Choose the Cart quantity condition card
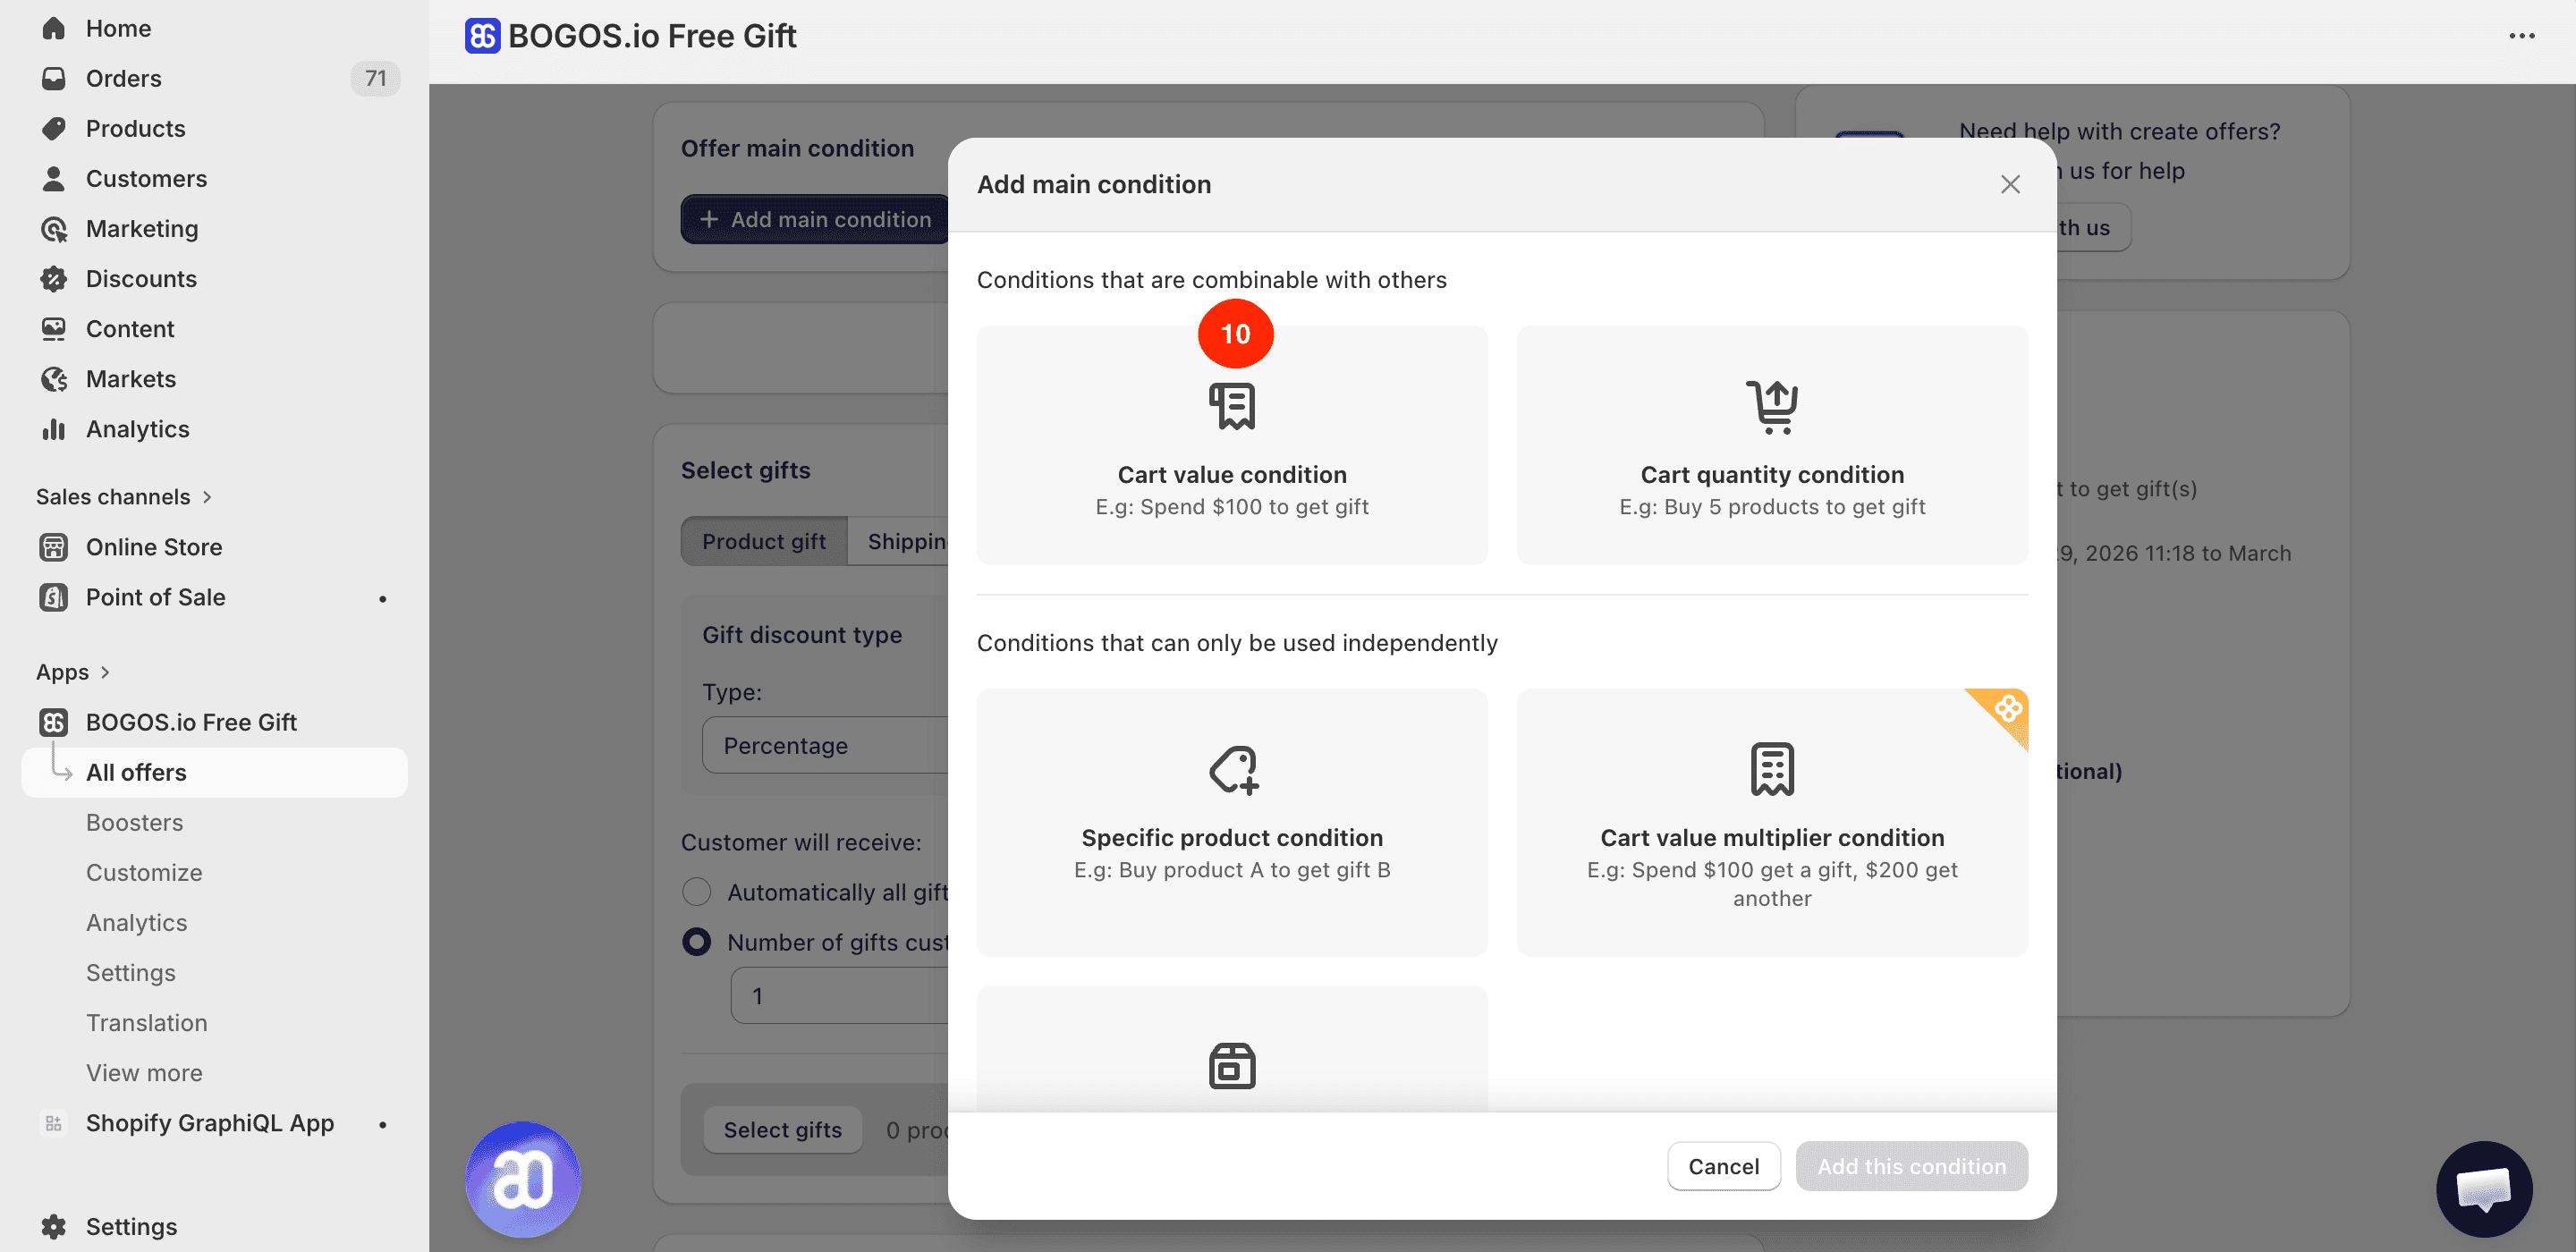2576x1252 pixels. 1772,445
